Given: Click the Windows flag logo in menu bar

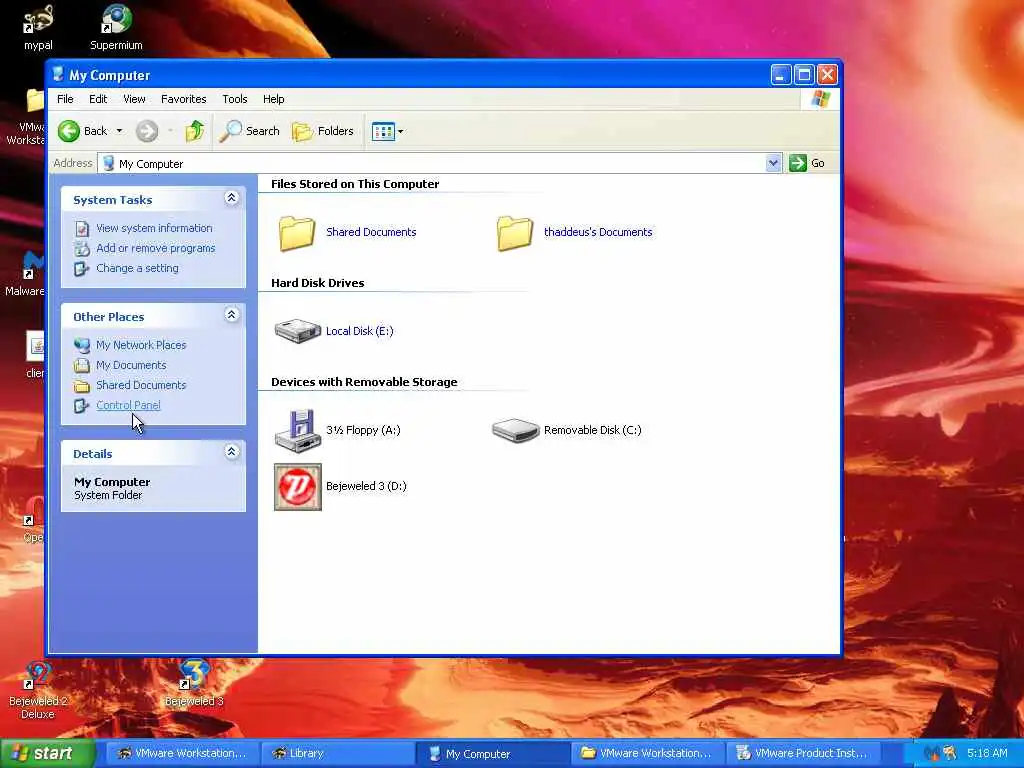Looking at the screenshot, I should pyautogui.click(x=820, y=99).
